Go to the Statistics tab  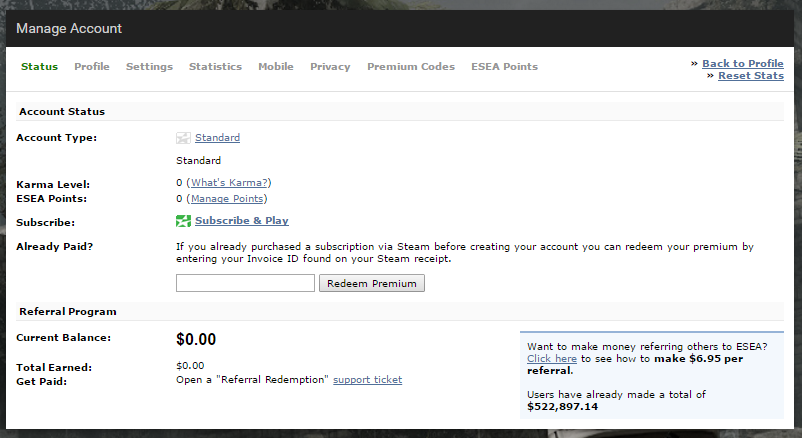pos(215,67)
